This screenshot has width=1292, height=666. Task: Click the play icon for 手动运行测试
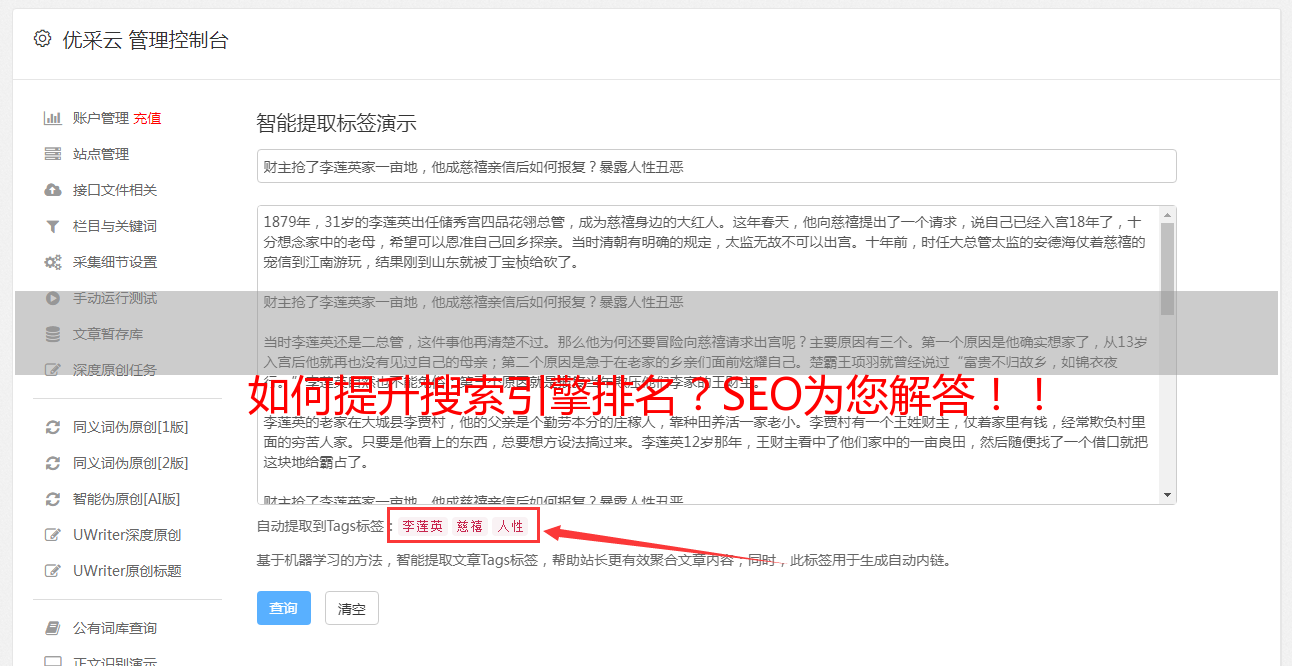tap(53, 298)
